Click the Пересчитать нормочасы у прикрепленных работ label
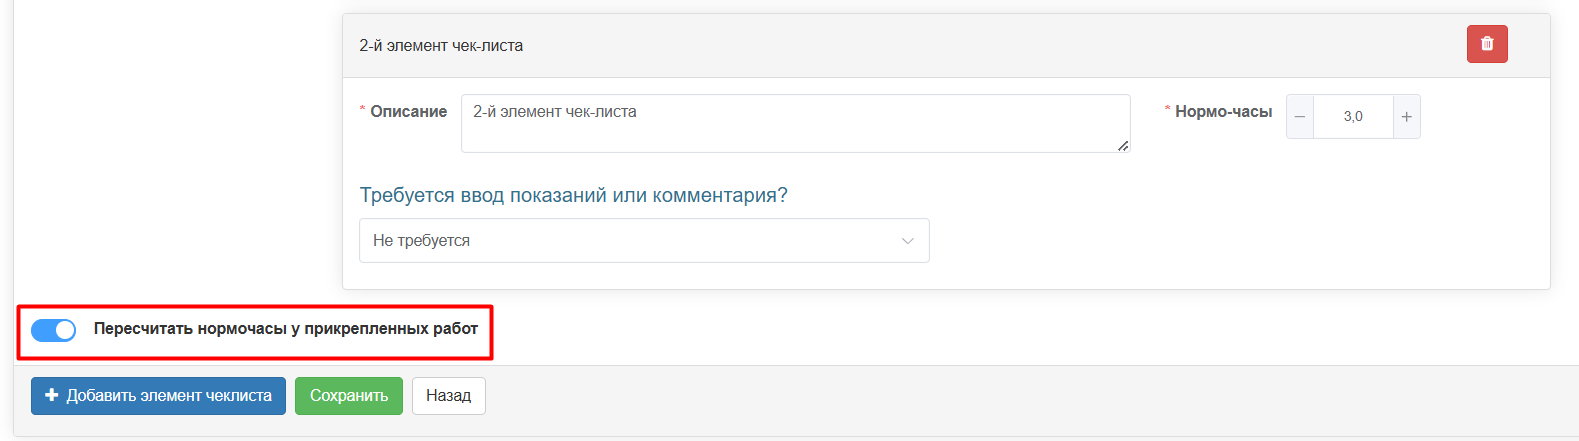The height and width of the screenshot is (441, 1579). 286,329
